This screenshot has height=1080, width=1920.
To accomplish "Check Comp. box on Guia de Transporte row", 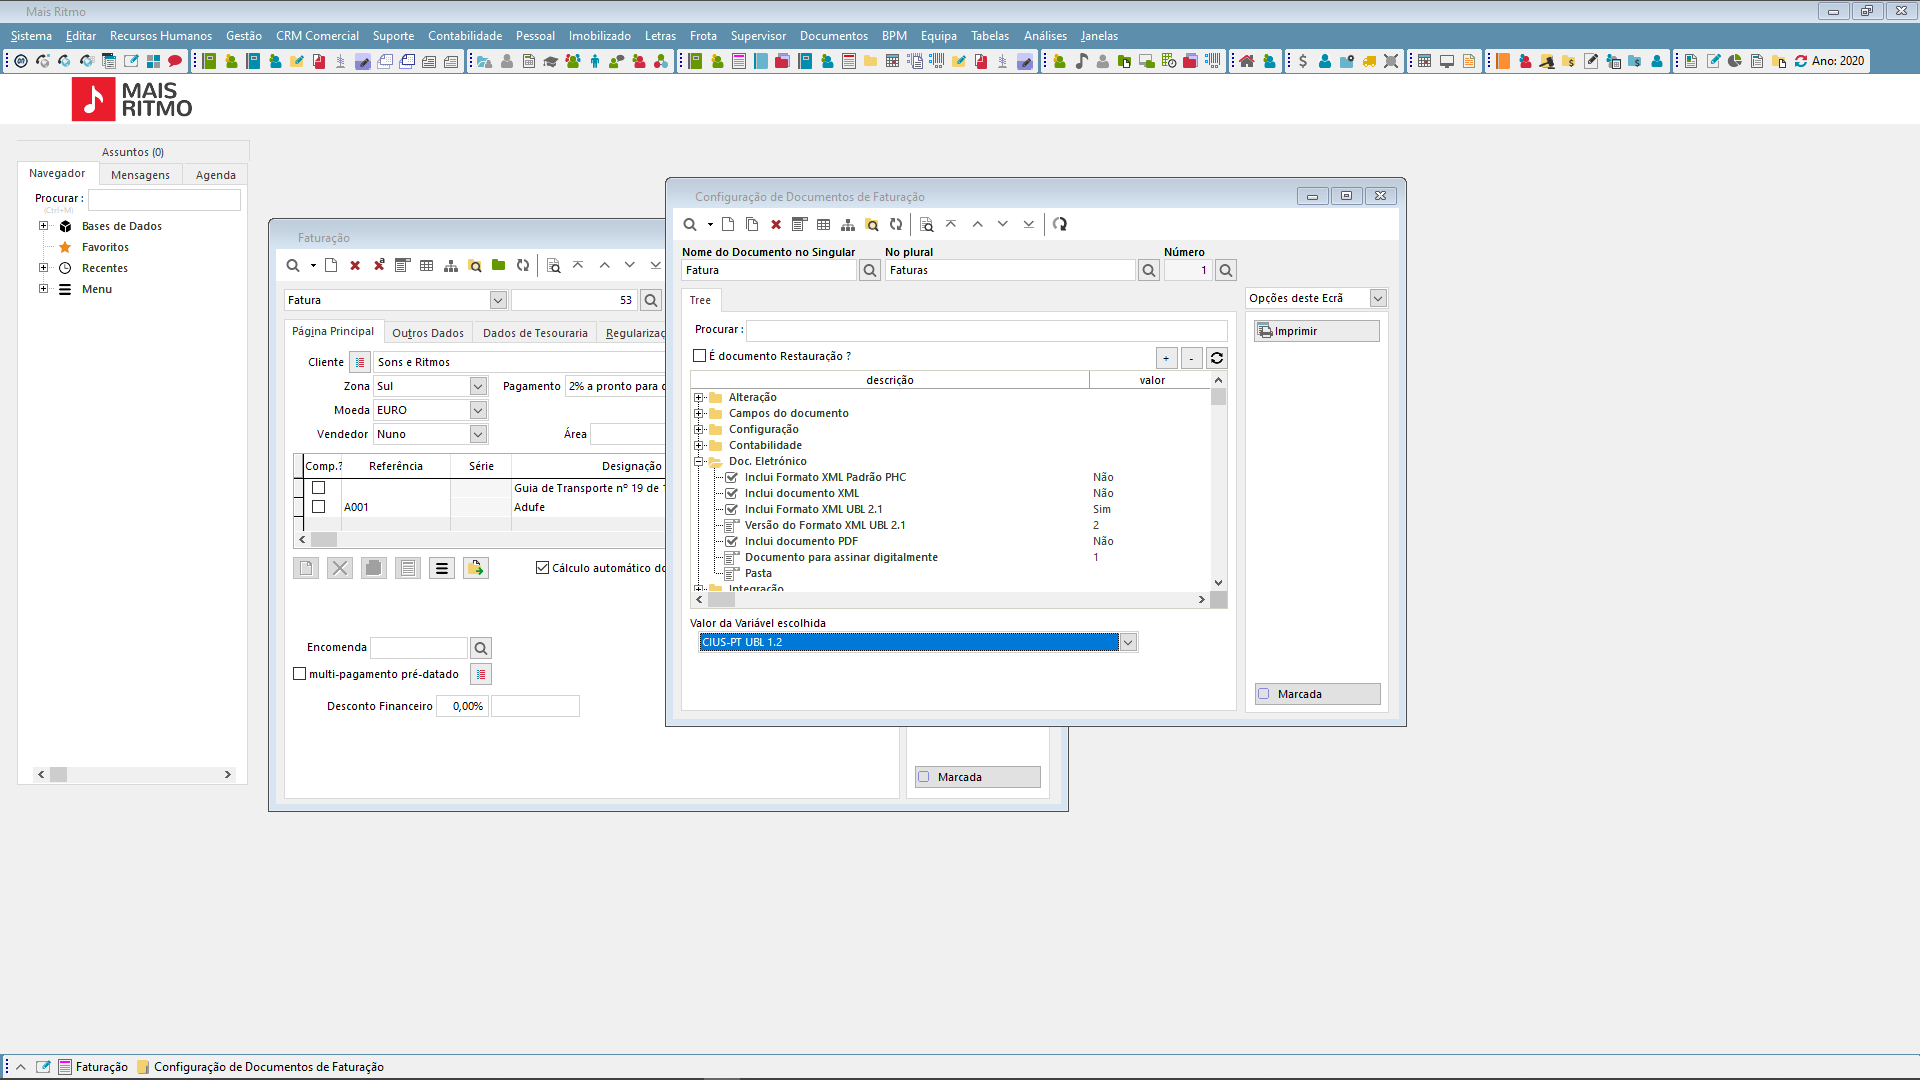I will click(x=319, y=488).
